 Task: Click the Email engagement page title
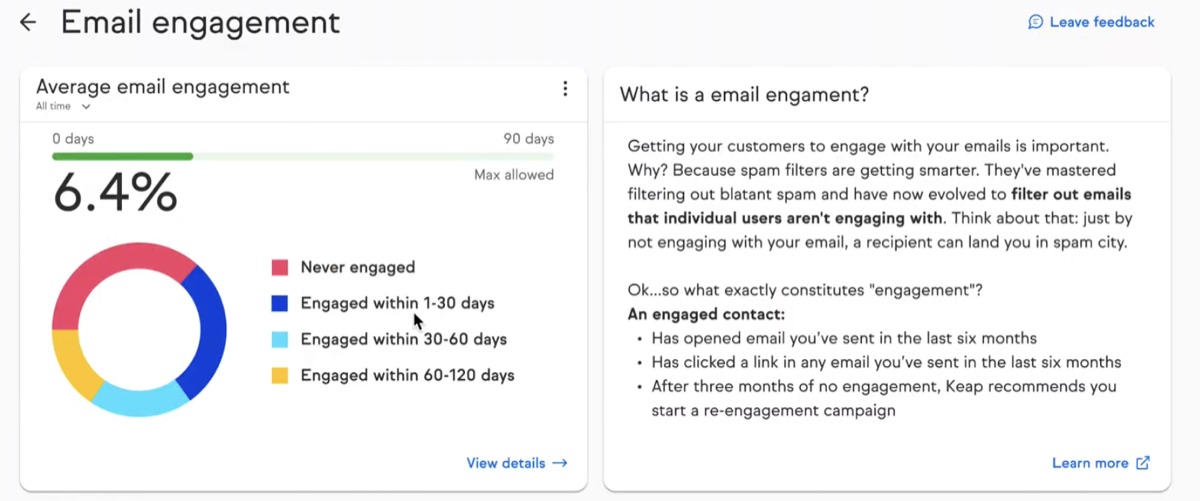tap(200, 22)
